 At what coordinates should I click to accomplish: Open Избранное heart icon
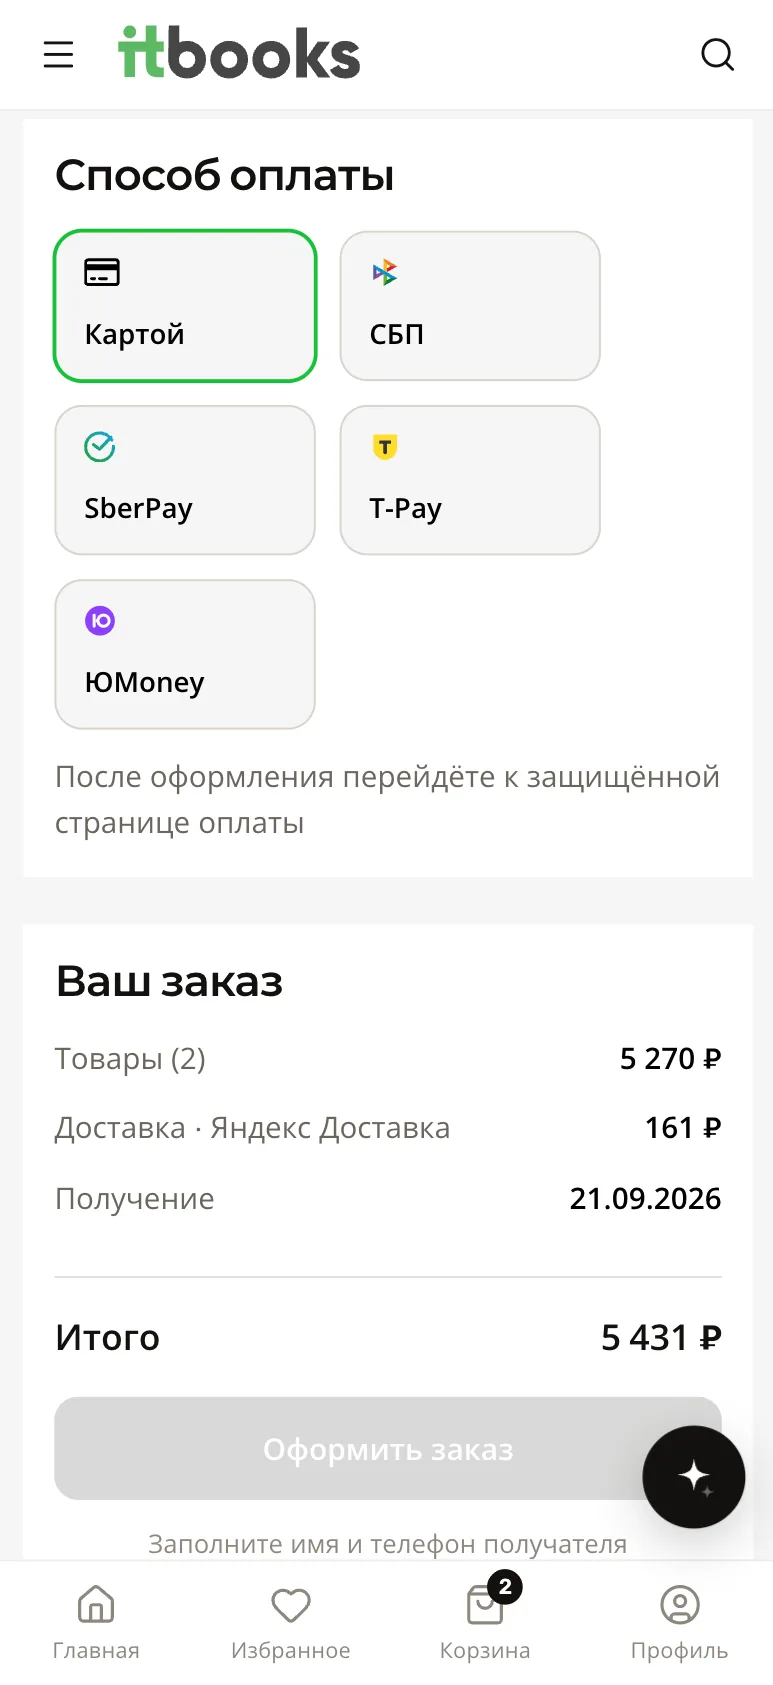tap(291, 1605)
